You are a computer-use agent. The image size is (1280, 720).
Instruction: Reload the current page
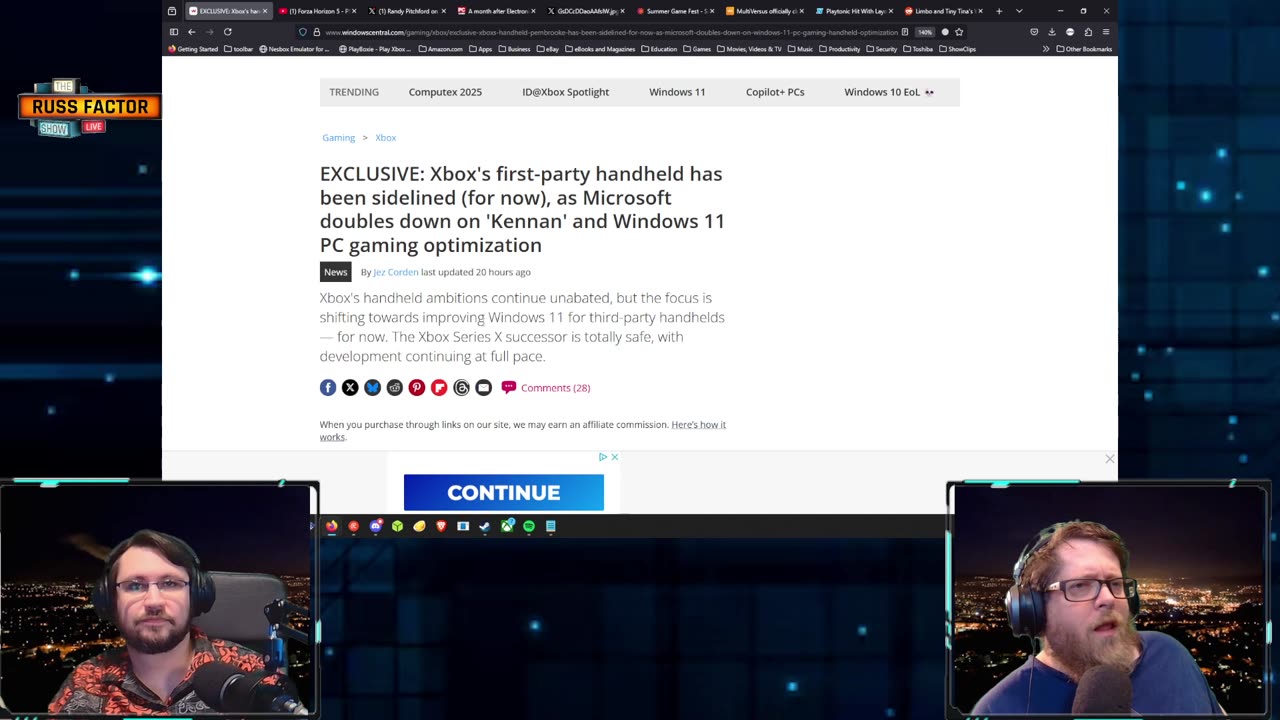click(227, 32)
